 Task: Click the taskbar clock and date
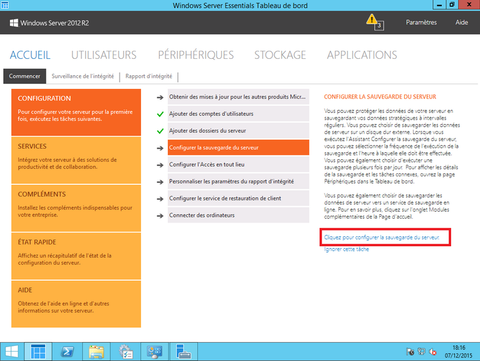click(x=459, y=352)
